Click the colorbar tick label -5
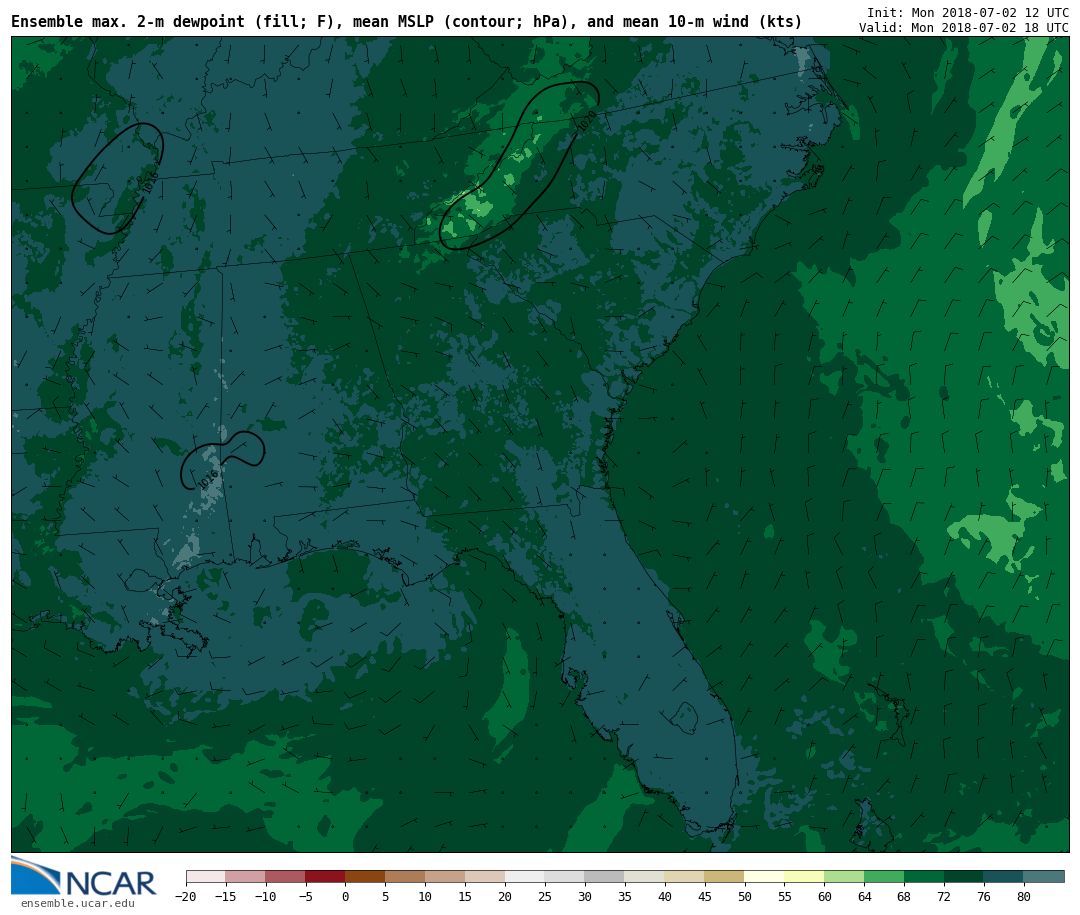Screen dimensions: 1080x915 pyautogui.click(x=305, y=896)
